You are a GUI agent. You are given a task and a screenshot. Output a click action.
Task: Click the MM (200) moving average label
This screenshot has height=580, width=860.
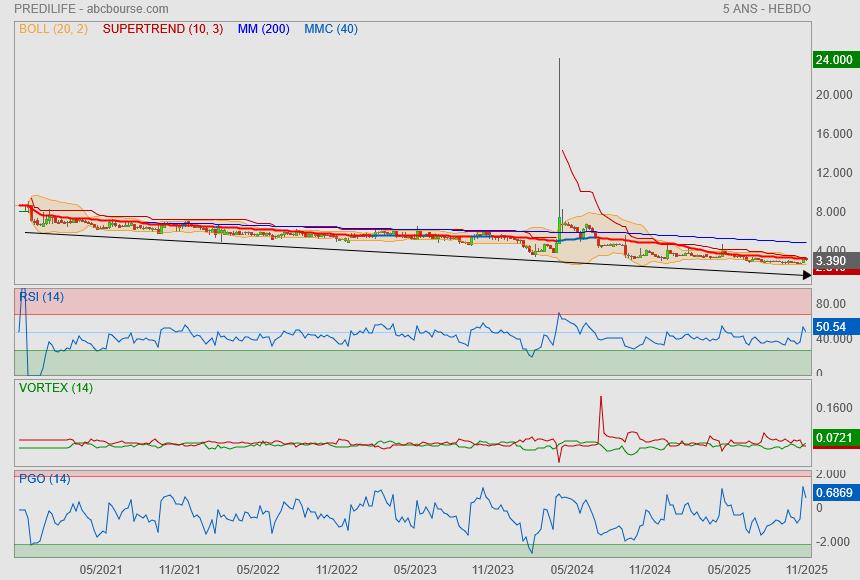(x=263, y=29)
